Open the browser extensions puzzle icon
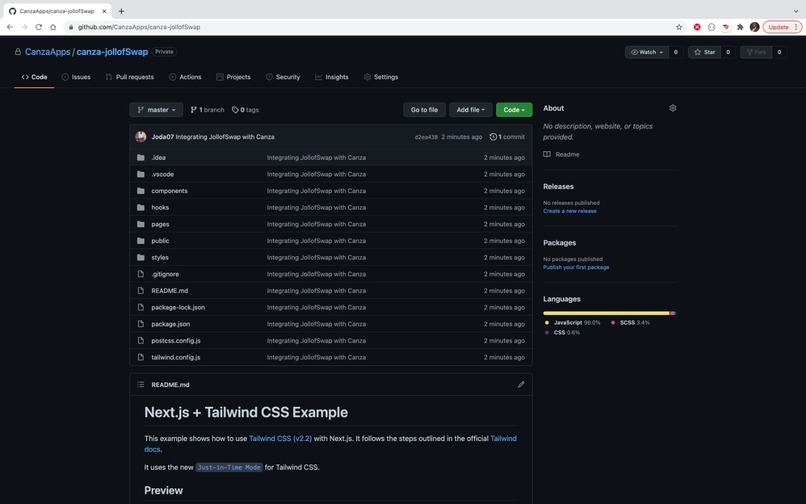Viewport: 806px width, 504px height. (740, 27)
